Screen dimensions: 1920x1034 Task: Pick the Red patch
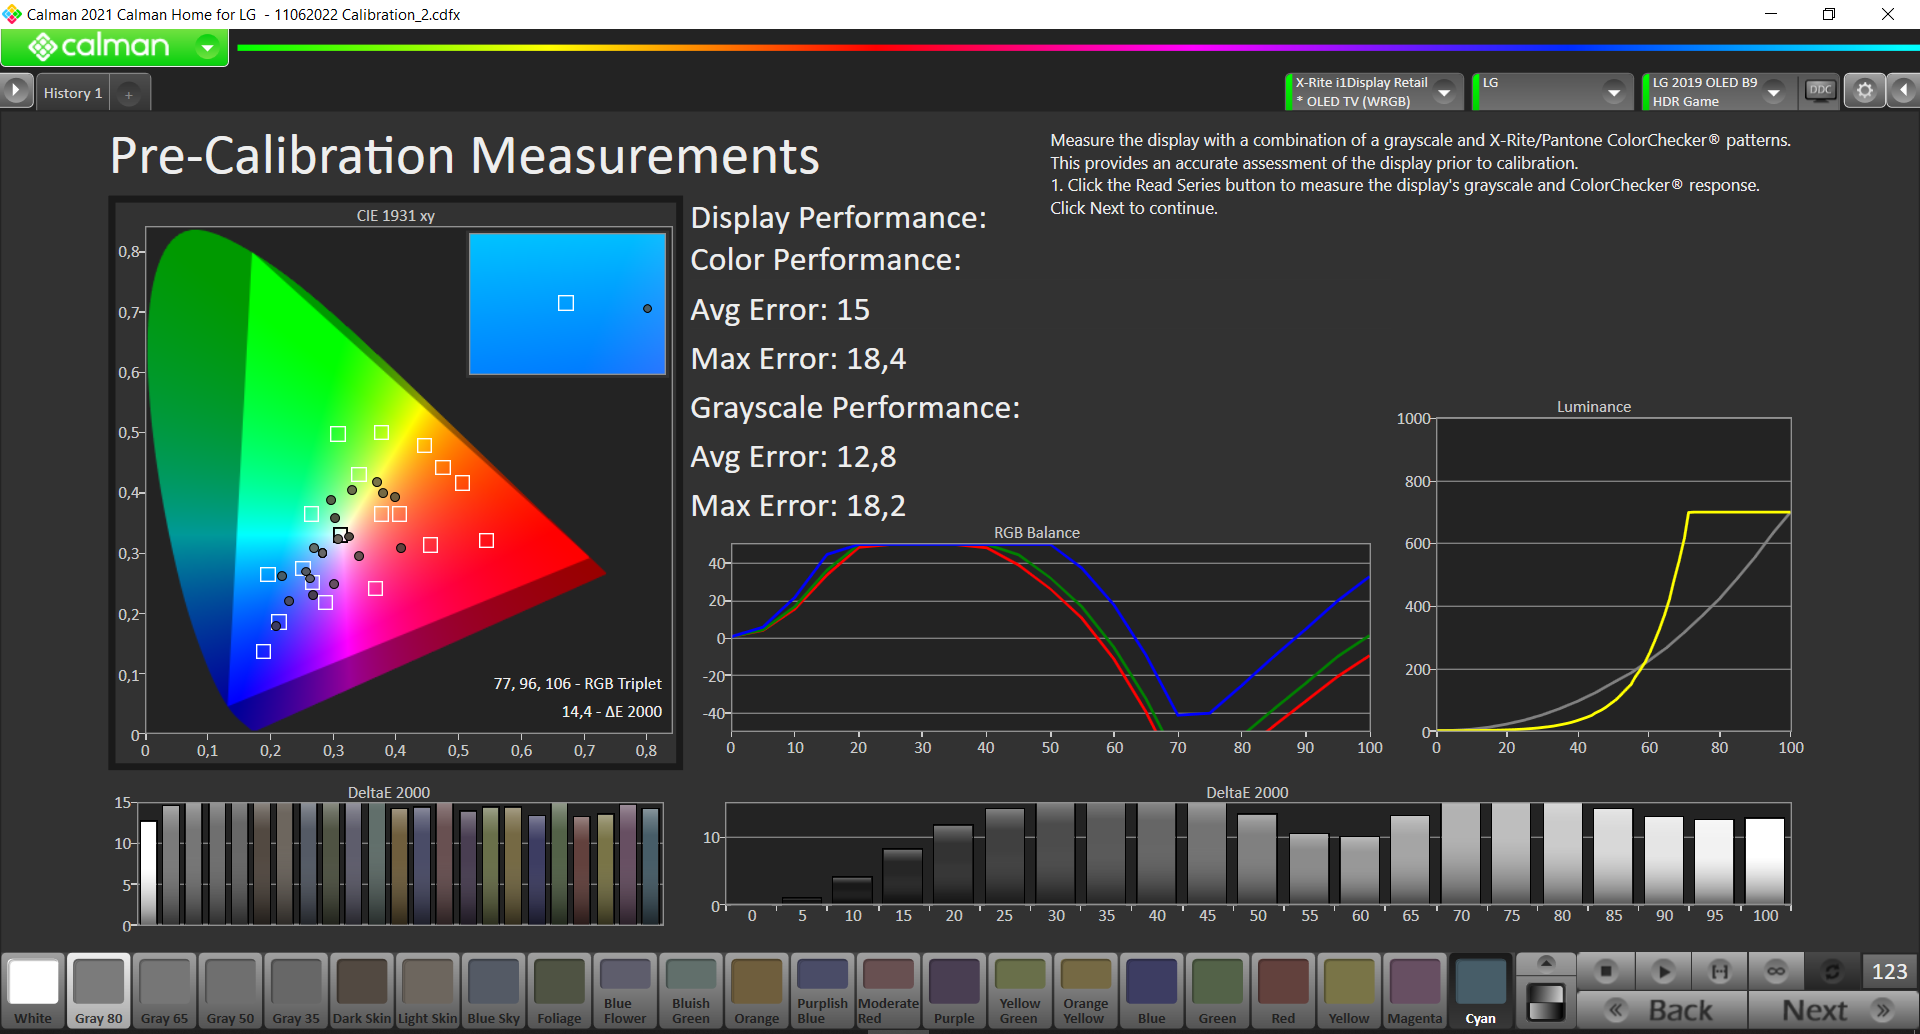coord(1284,991)
